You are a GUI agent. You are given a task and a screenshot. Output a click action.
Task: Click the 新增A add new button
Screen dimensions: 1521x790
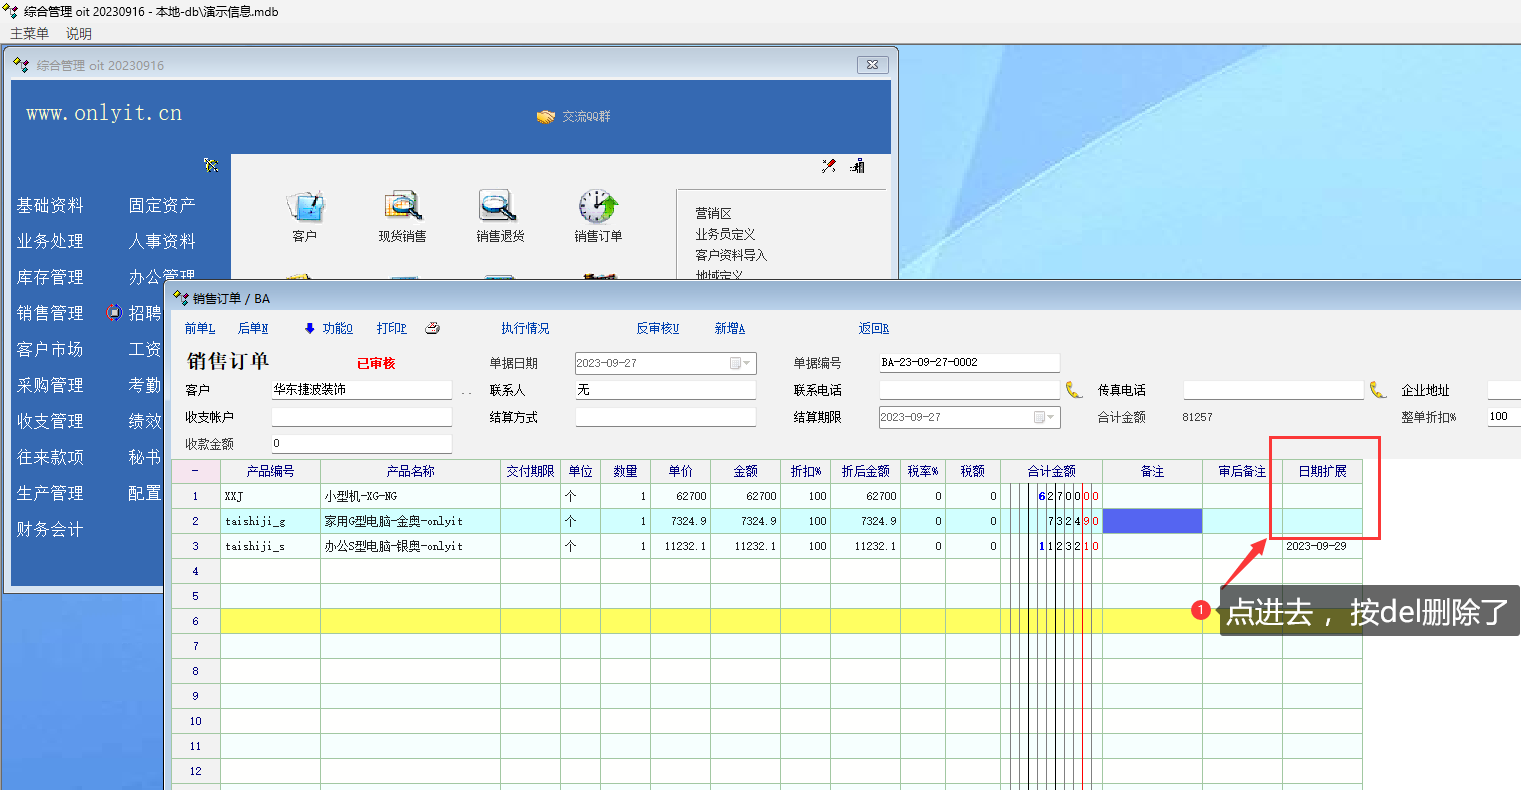(x=729, y=328)
